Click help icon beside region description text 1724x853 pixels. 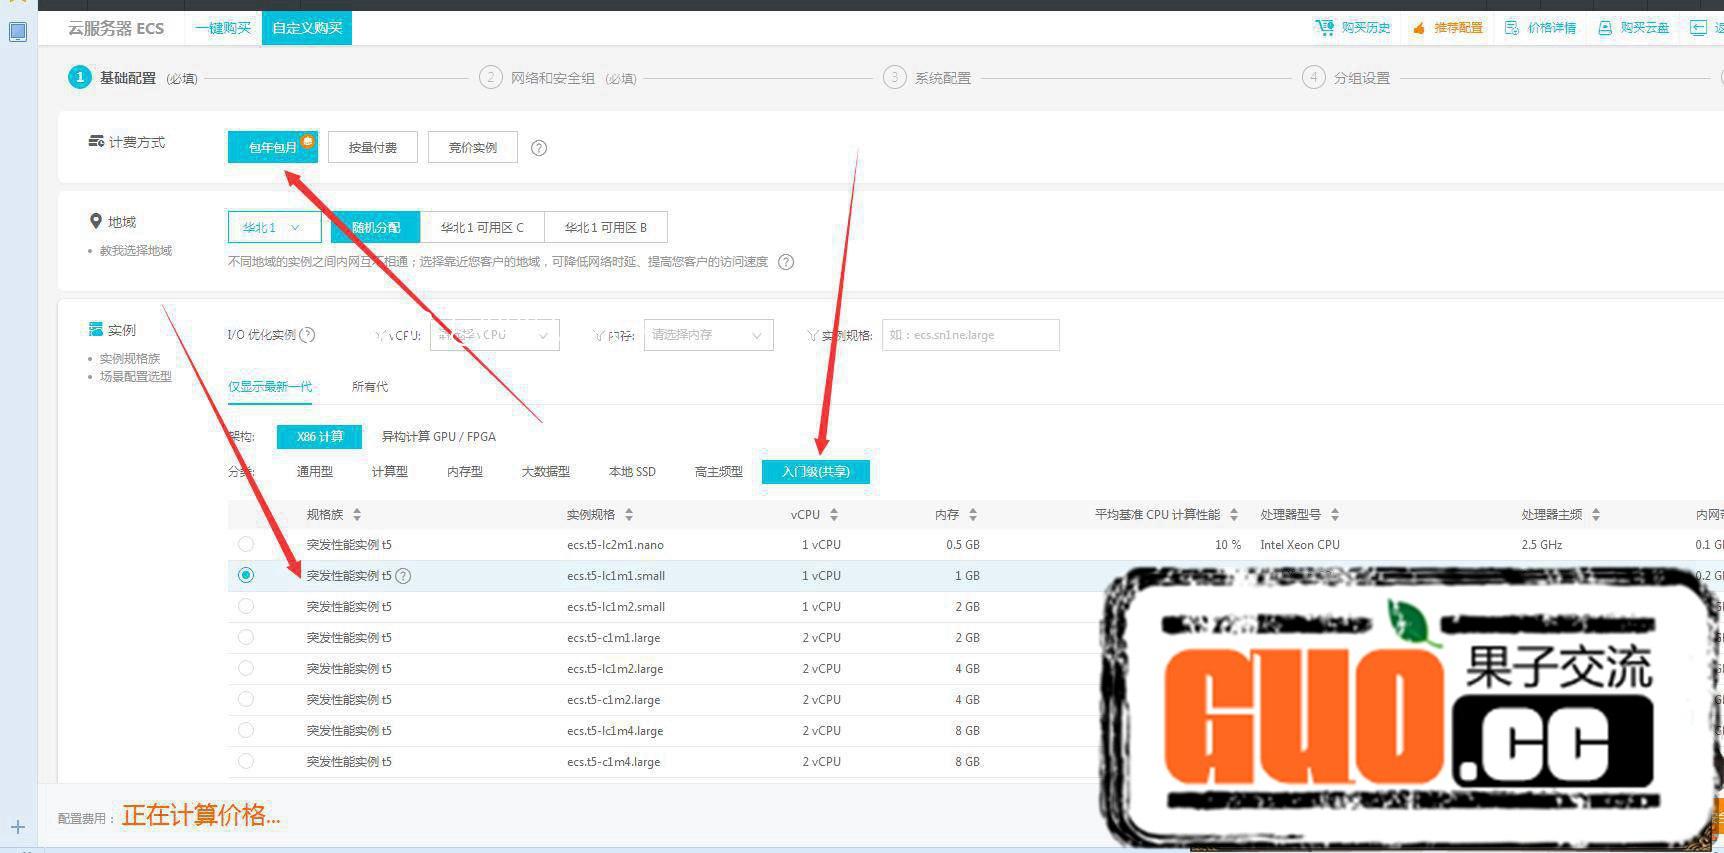[x=786, y=262]
